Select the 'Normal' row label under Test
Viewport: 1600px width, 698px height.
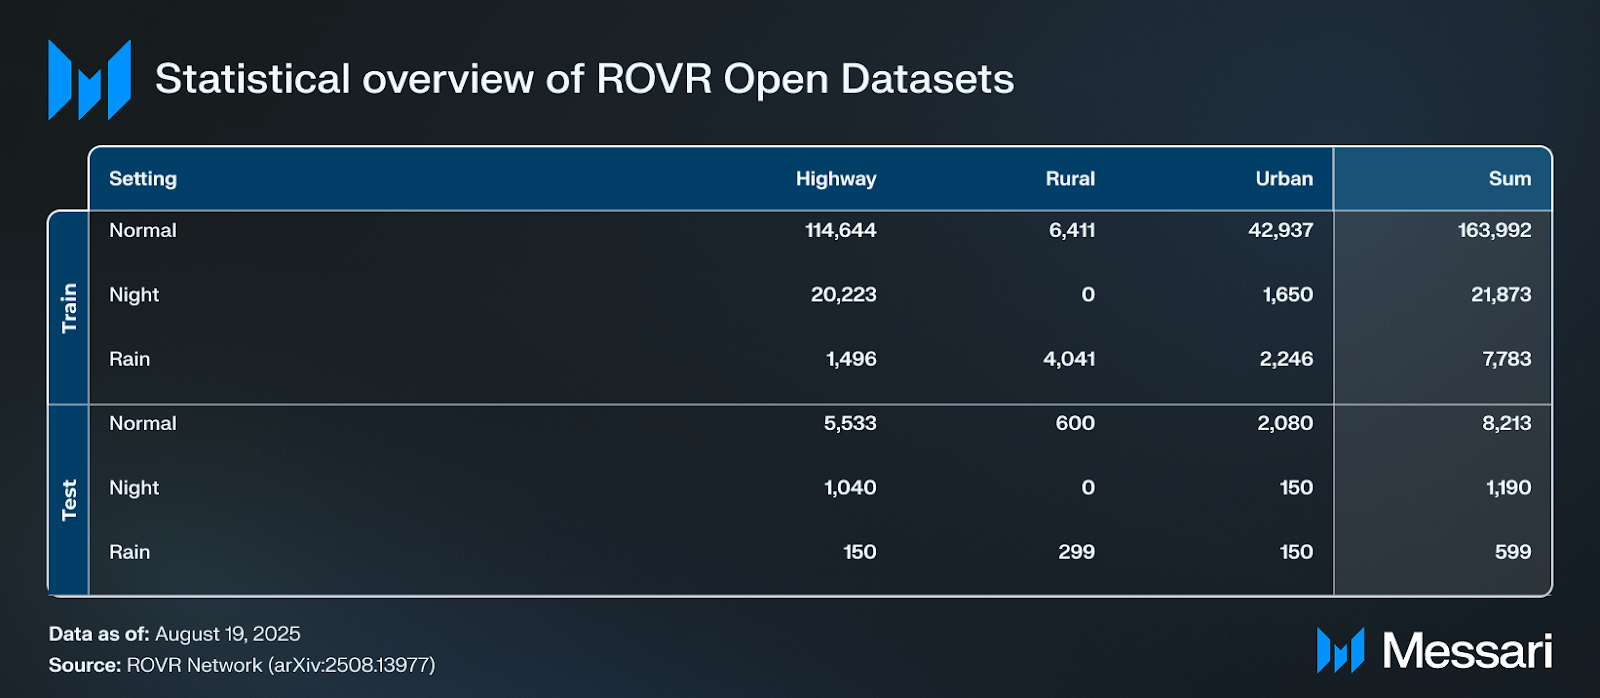[143, 423]
